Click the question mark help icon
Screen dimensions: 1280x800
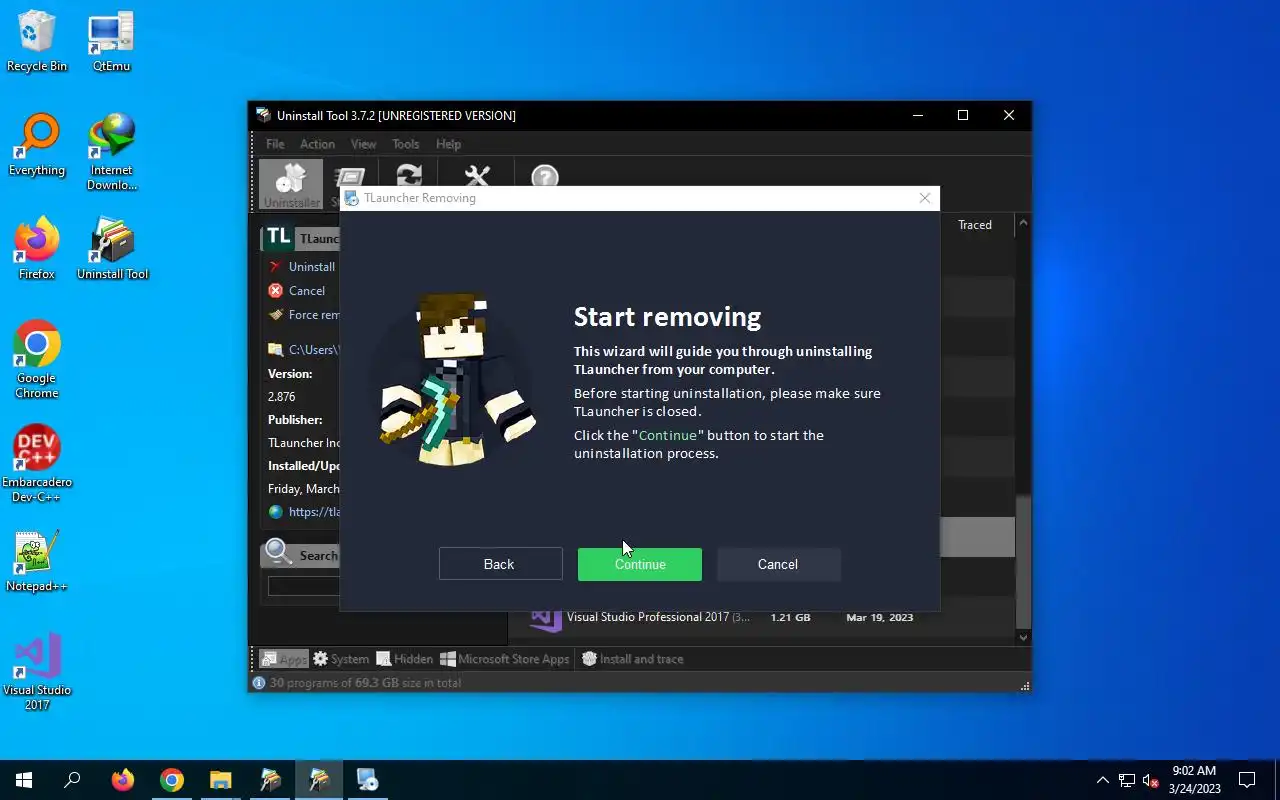point(544,177)
